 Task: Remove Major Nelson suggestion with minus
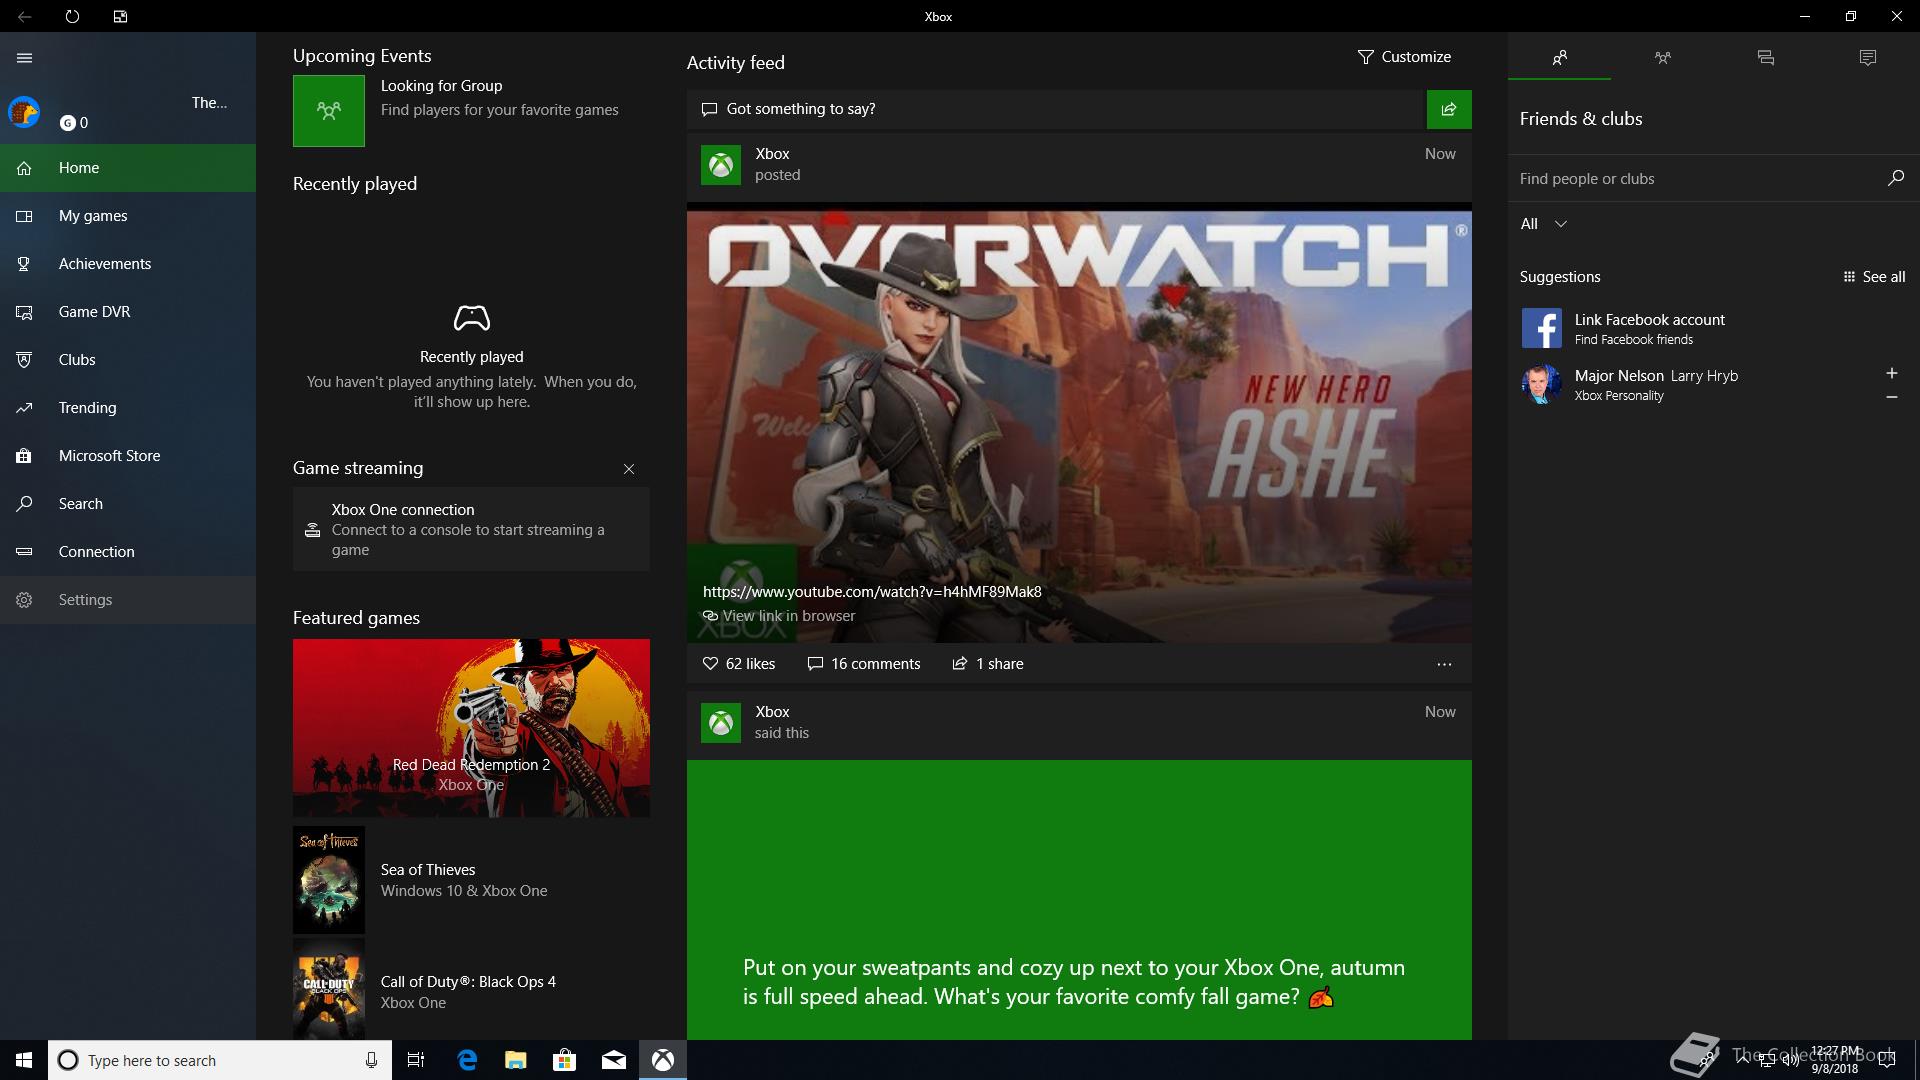(1891, 397)
